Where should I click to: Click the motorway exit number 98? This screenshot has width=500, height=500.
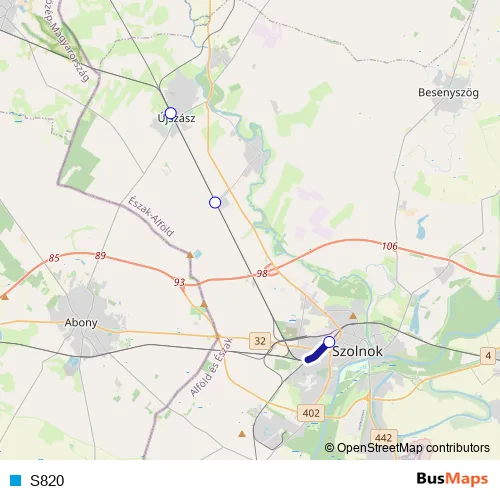click(x=262, y=274)
